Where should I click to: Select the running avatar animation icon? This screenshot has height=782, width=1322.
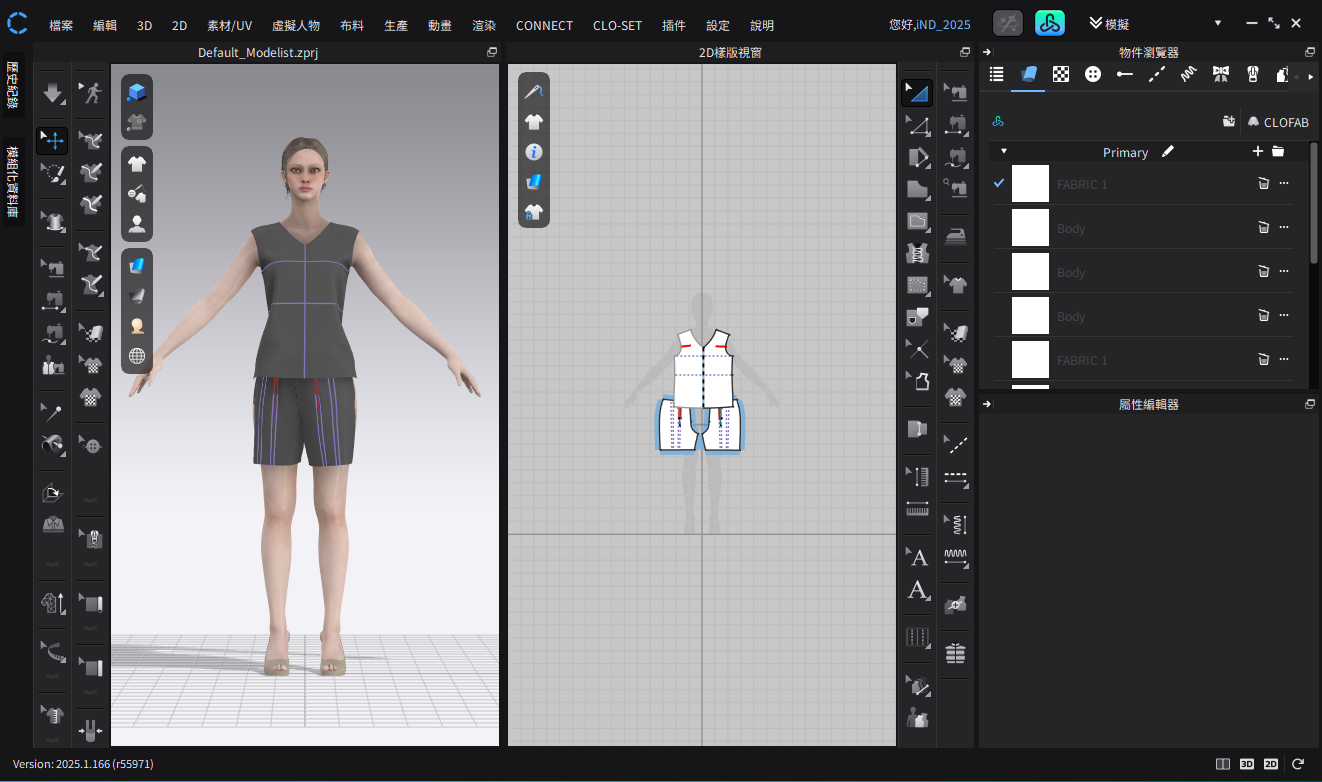[92, 93]
